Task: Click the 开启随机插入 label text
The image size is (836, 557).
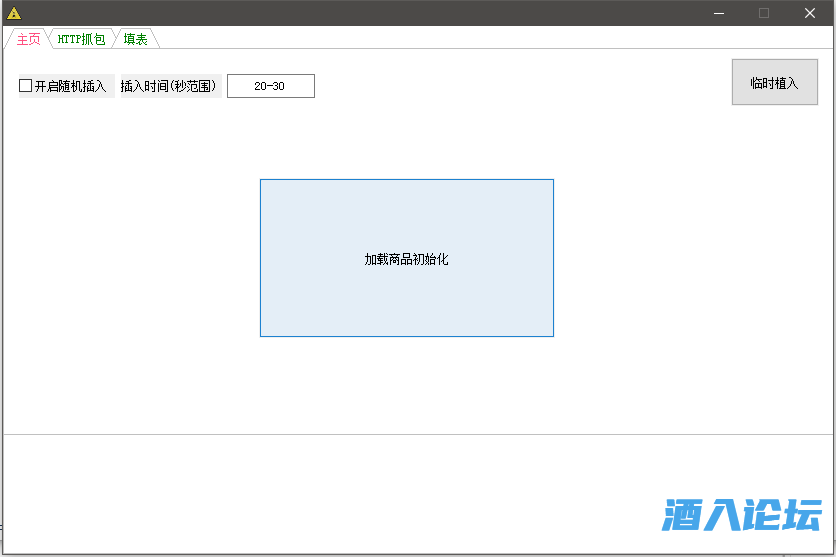Action: click(70, 86)
